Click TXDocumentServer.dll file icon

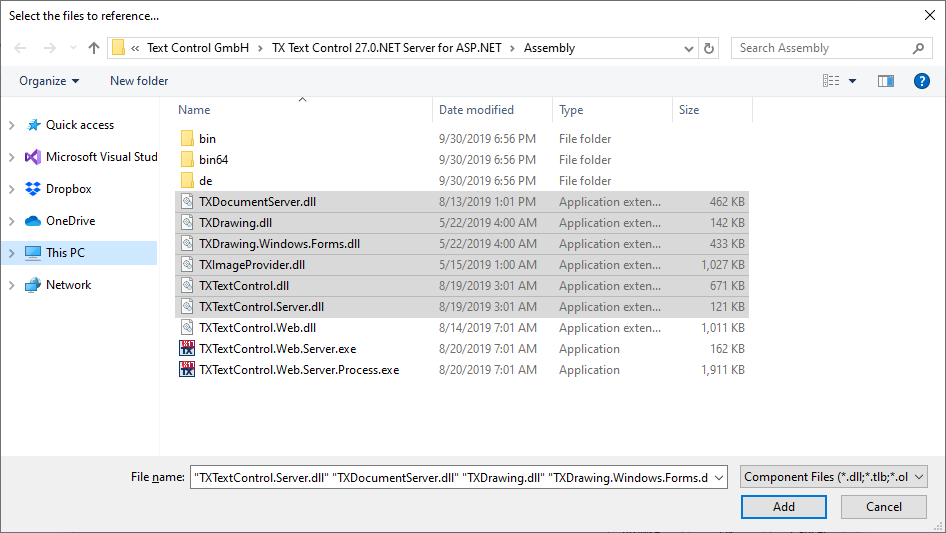188,202
